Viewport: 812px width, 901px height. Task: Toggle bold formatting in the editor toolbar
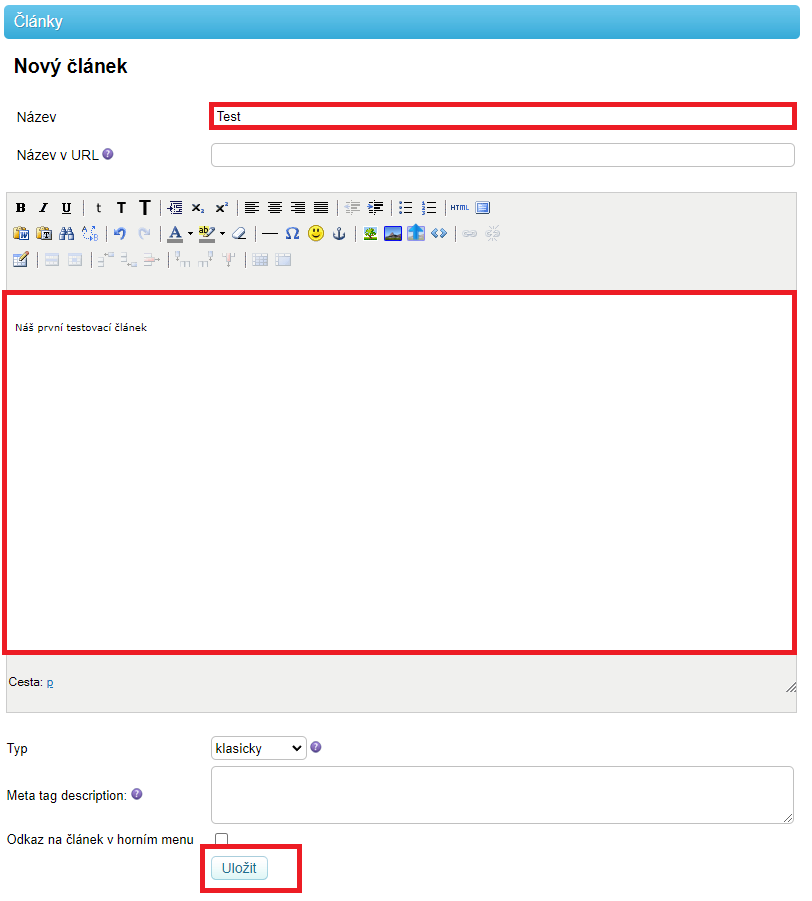(x=21, y=208)
